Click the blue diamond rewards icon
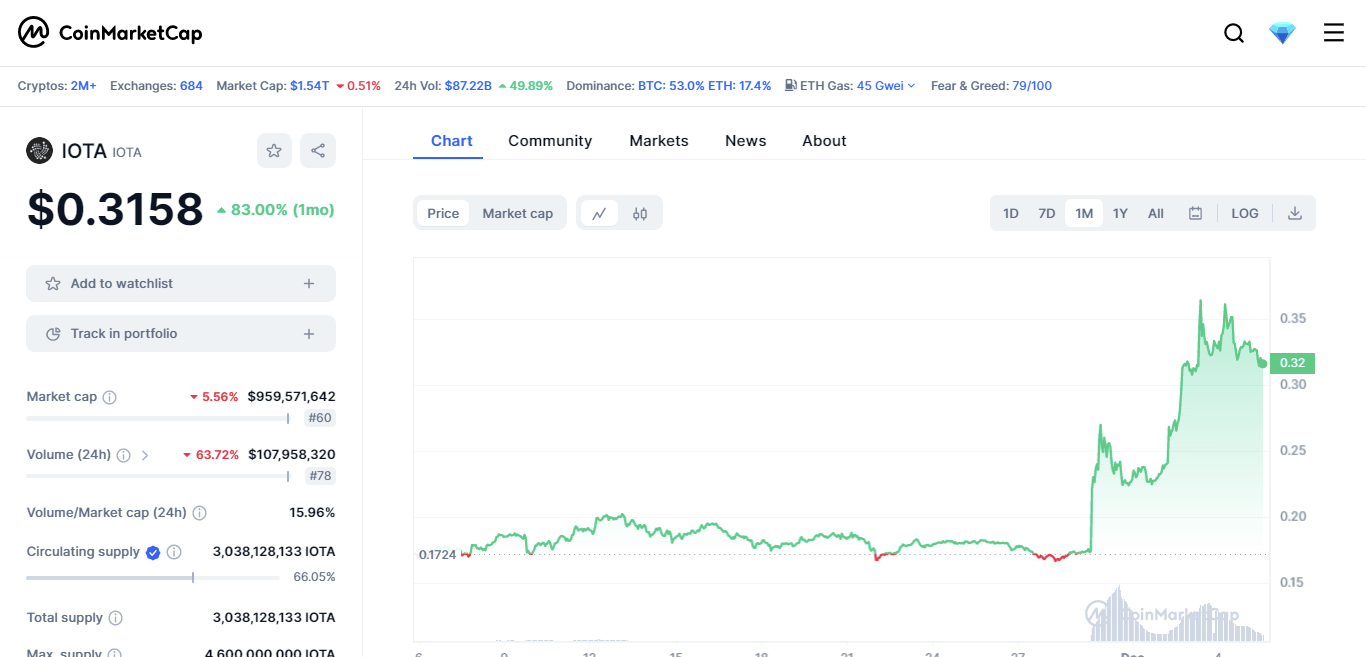The image size is (1366, 657). tap(1282, 33)
